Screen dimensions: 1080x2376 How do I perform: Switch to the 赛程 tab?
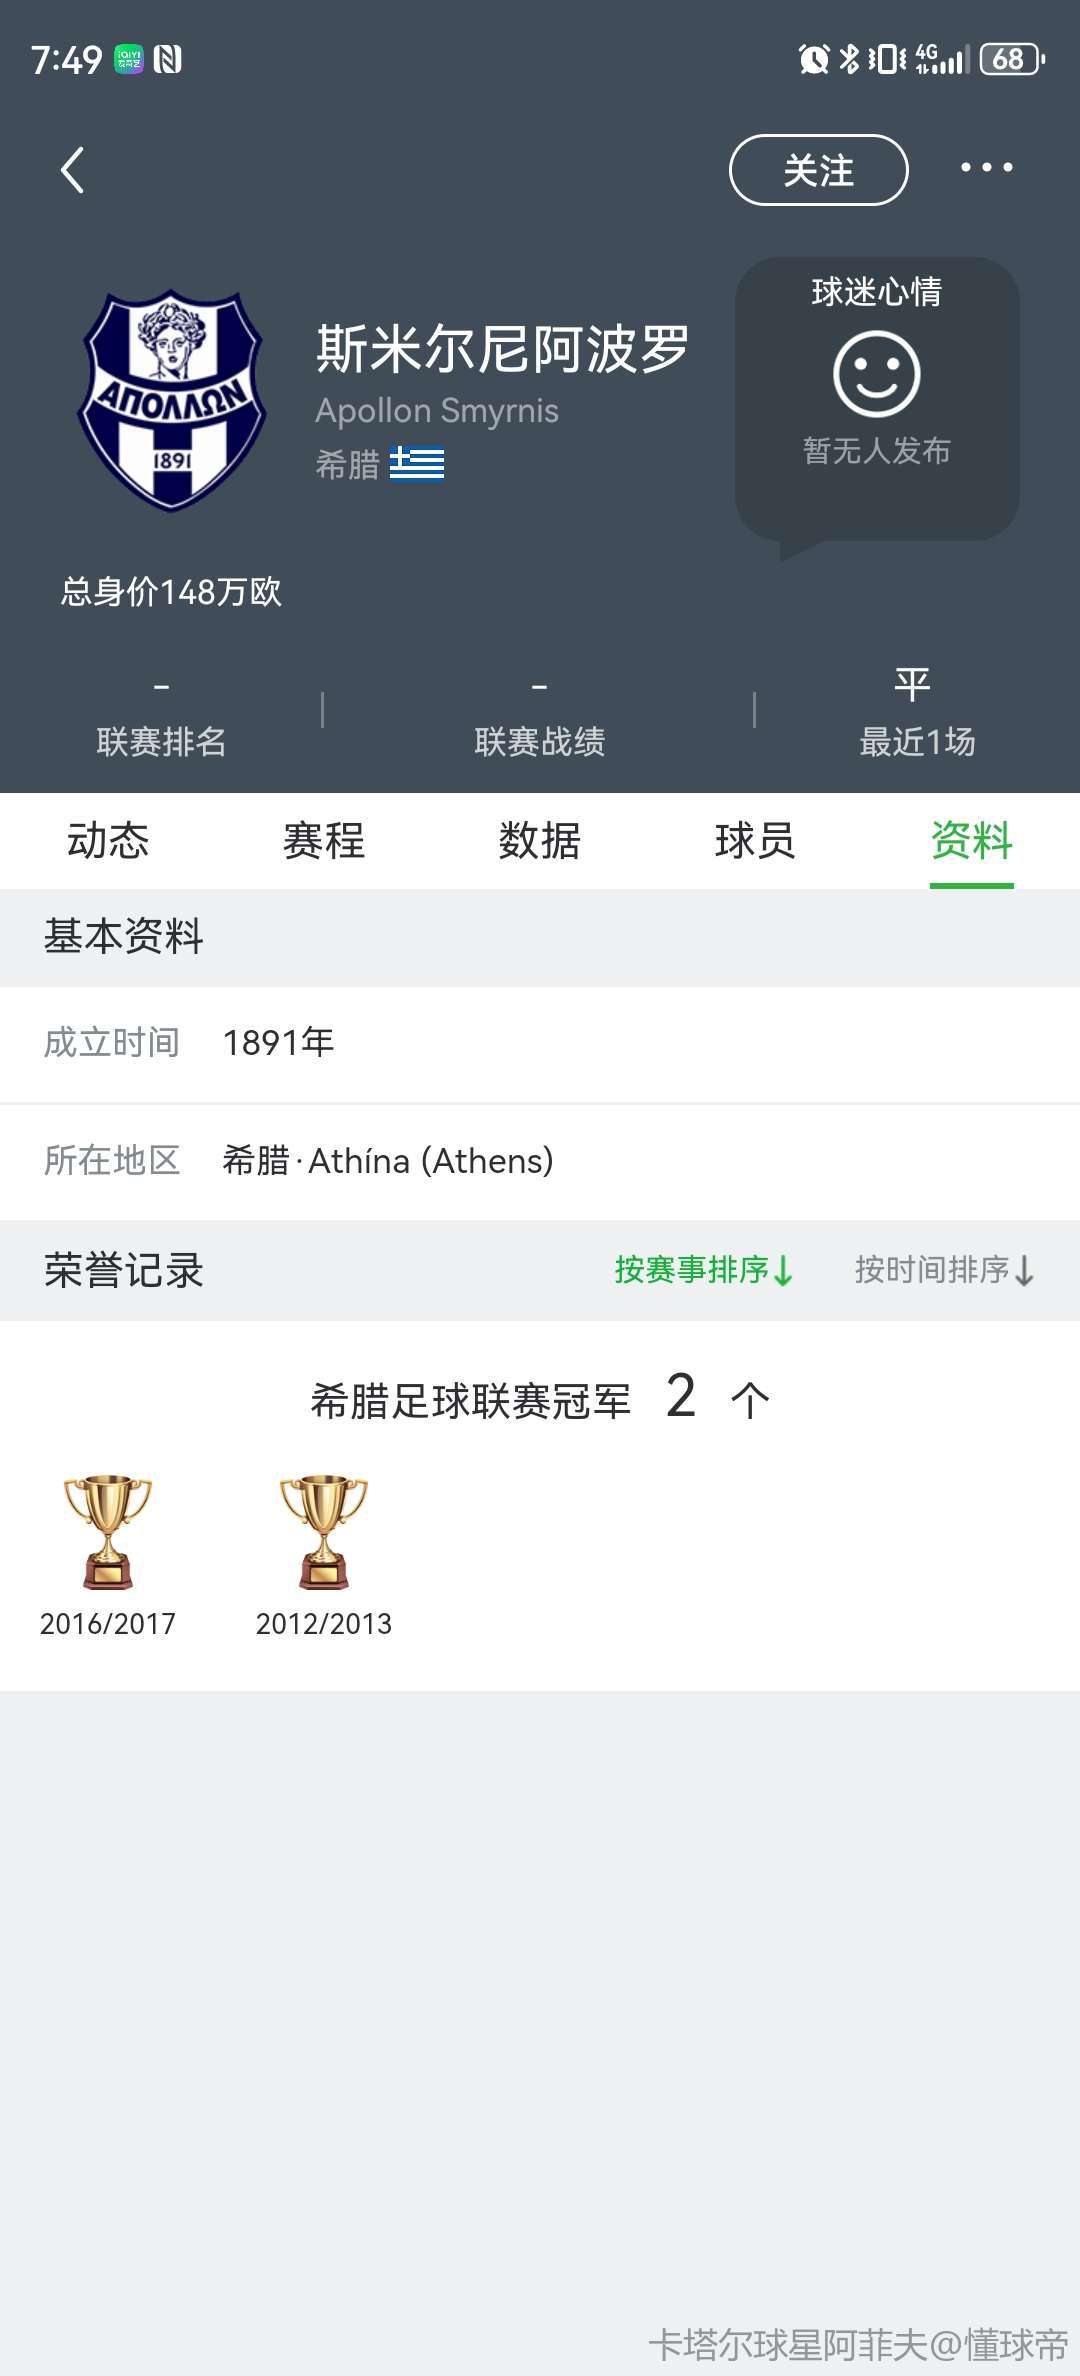point(324,840)
